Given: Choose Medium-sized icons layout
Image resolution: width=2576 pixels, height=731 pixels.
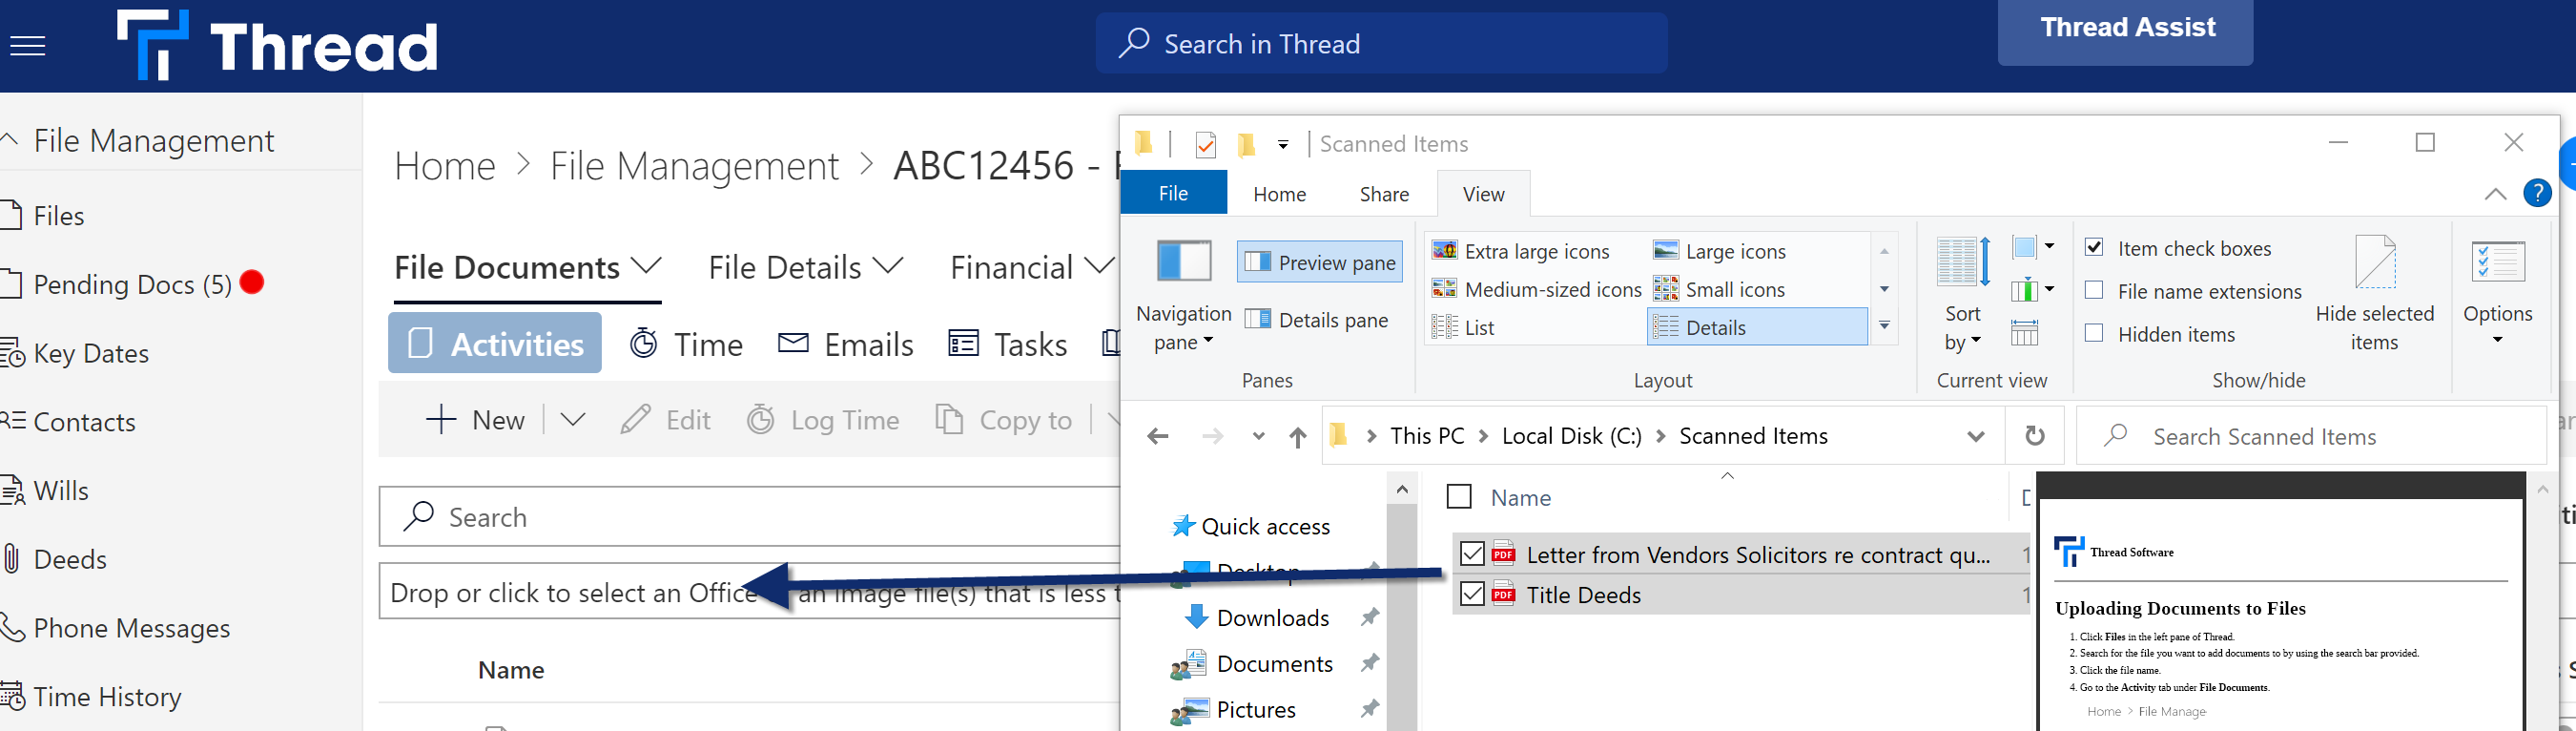Looking at the screenshot, I should pyautogui.click(x=1537, y=289).
